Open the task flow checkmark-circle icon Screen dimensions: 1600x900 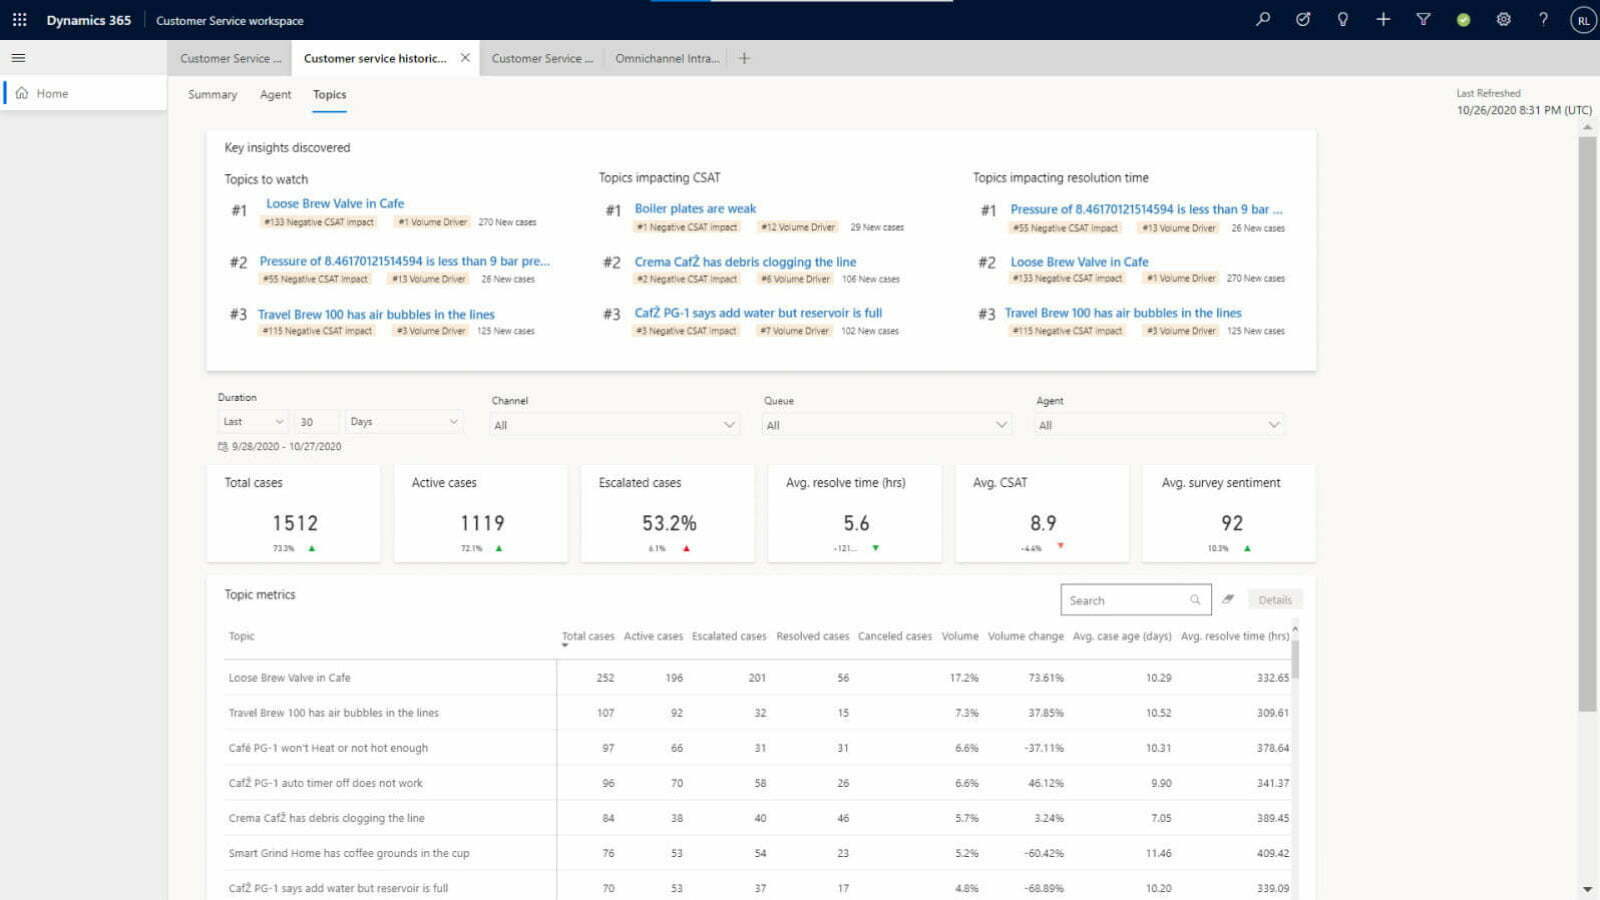(x=1303, y=19)
